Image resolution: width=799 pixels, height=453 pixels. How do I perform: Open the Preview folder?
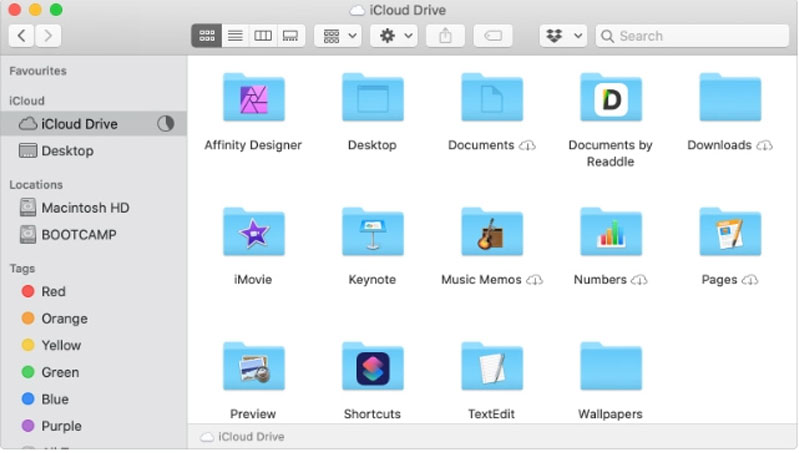(x=253, y=367)
